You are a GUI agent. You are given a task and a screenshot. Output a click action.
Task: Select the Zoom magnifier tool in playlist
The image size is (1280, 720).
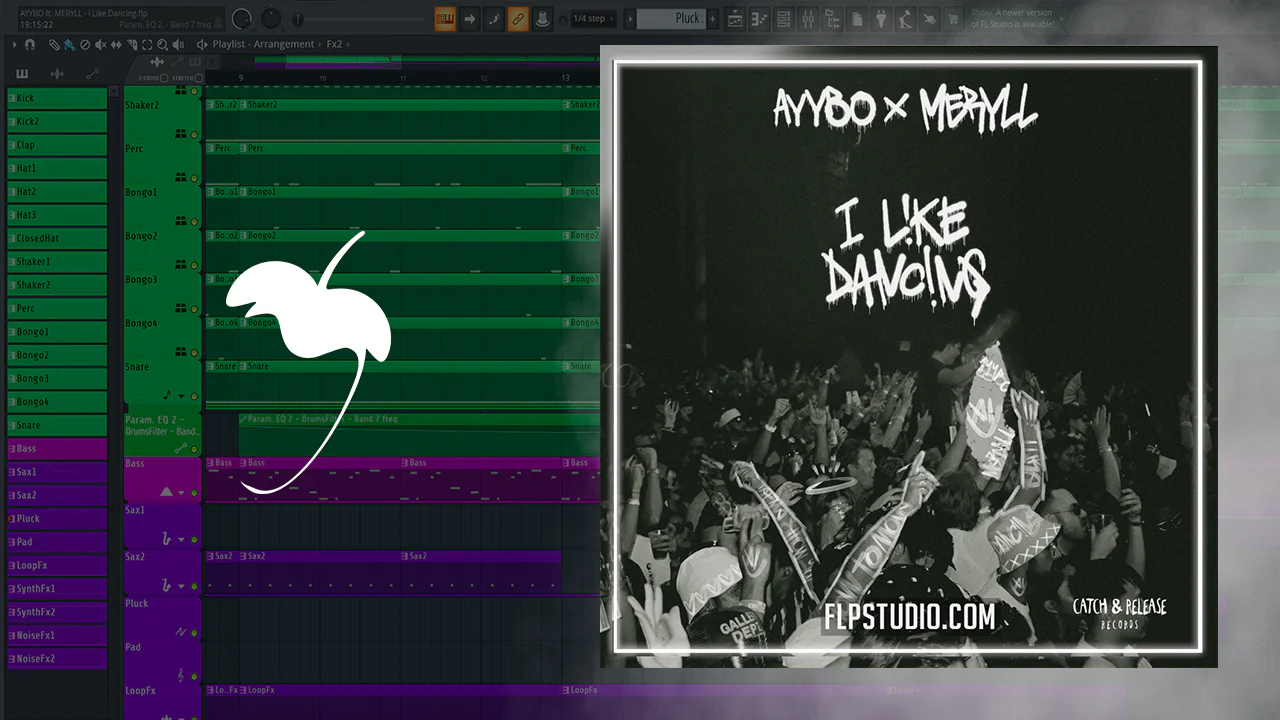coord(162,45)
